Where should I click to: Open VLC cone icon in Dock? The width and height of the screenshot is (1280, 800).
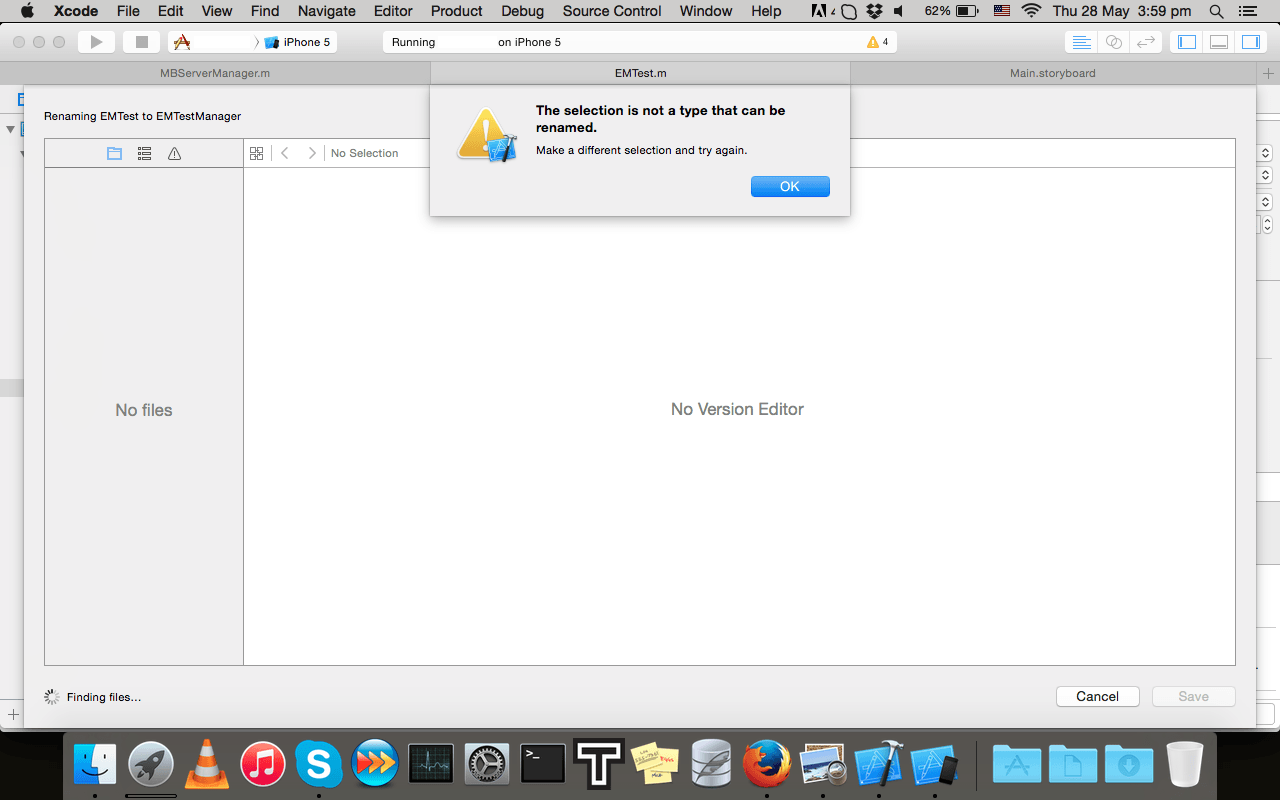(x=207, y=765)
